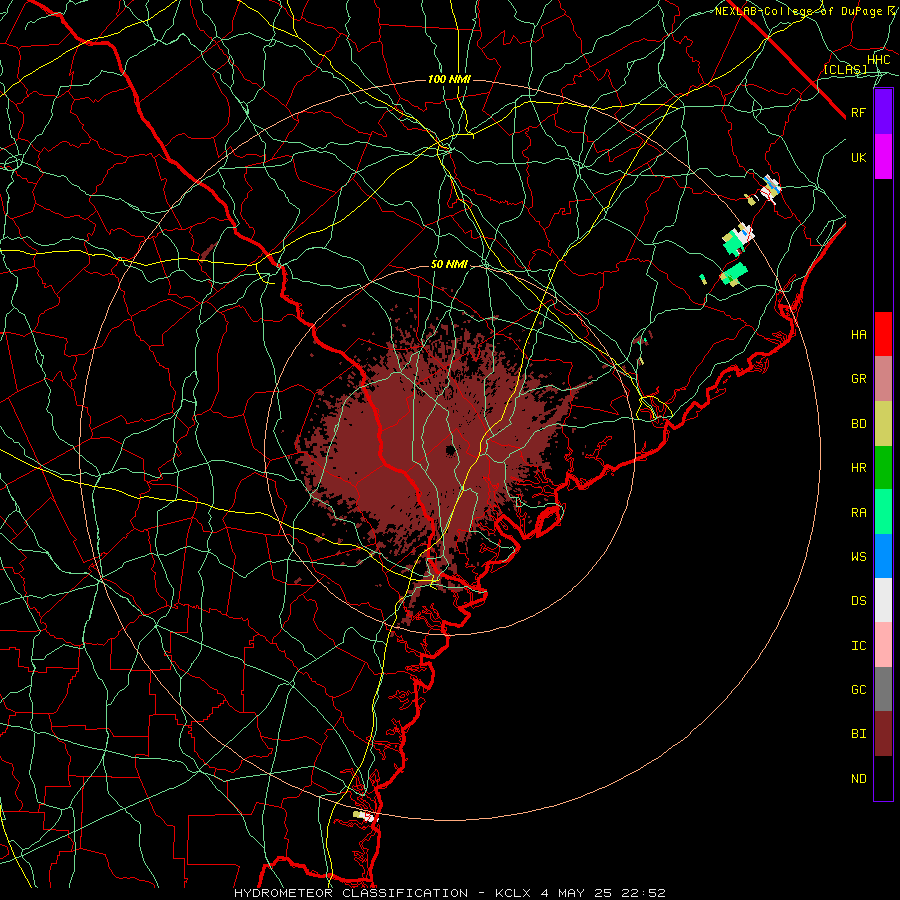This screenshot has width=900, height=900.
Task: Click the GC gray legend swatch
Action: pyautogui.click(x=883, y=689)
